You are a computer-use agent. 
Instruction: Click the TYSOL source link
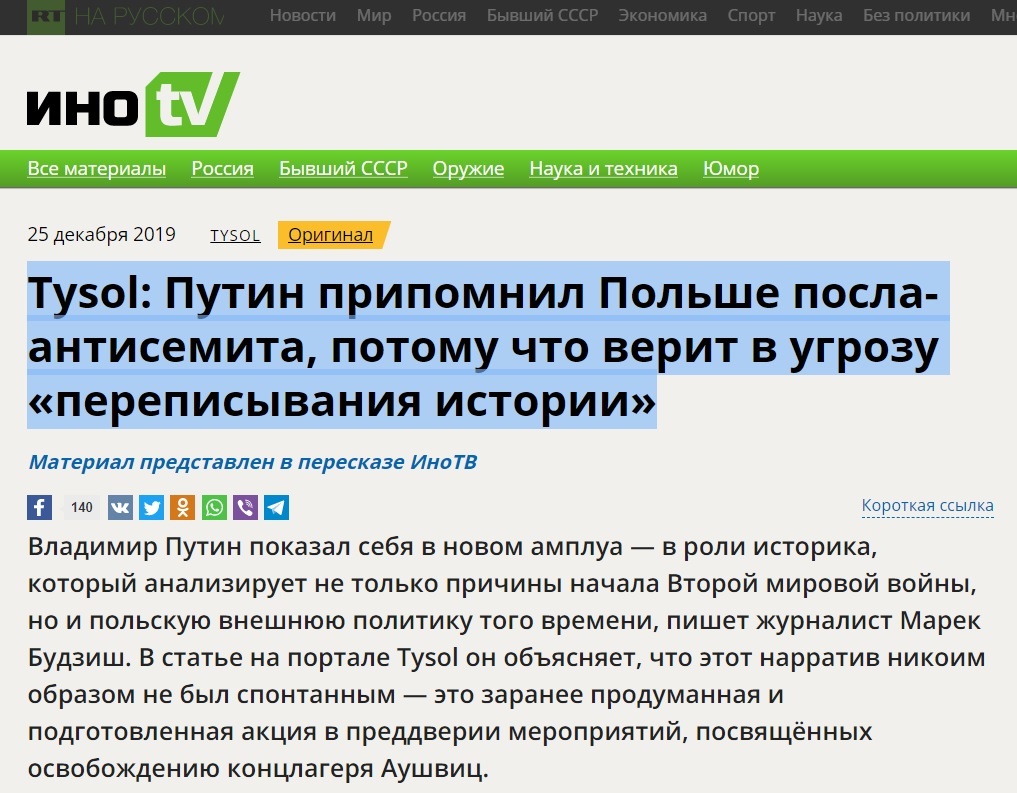(x=235, y=236)
